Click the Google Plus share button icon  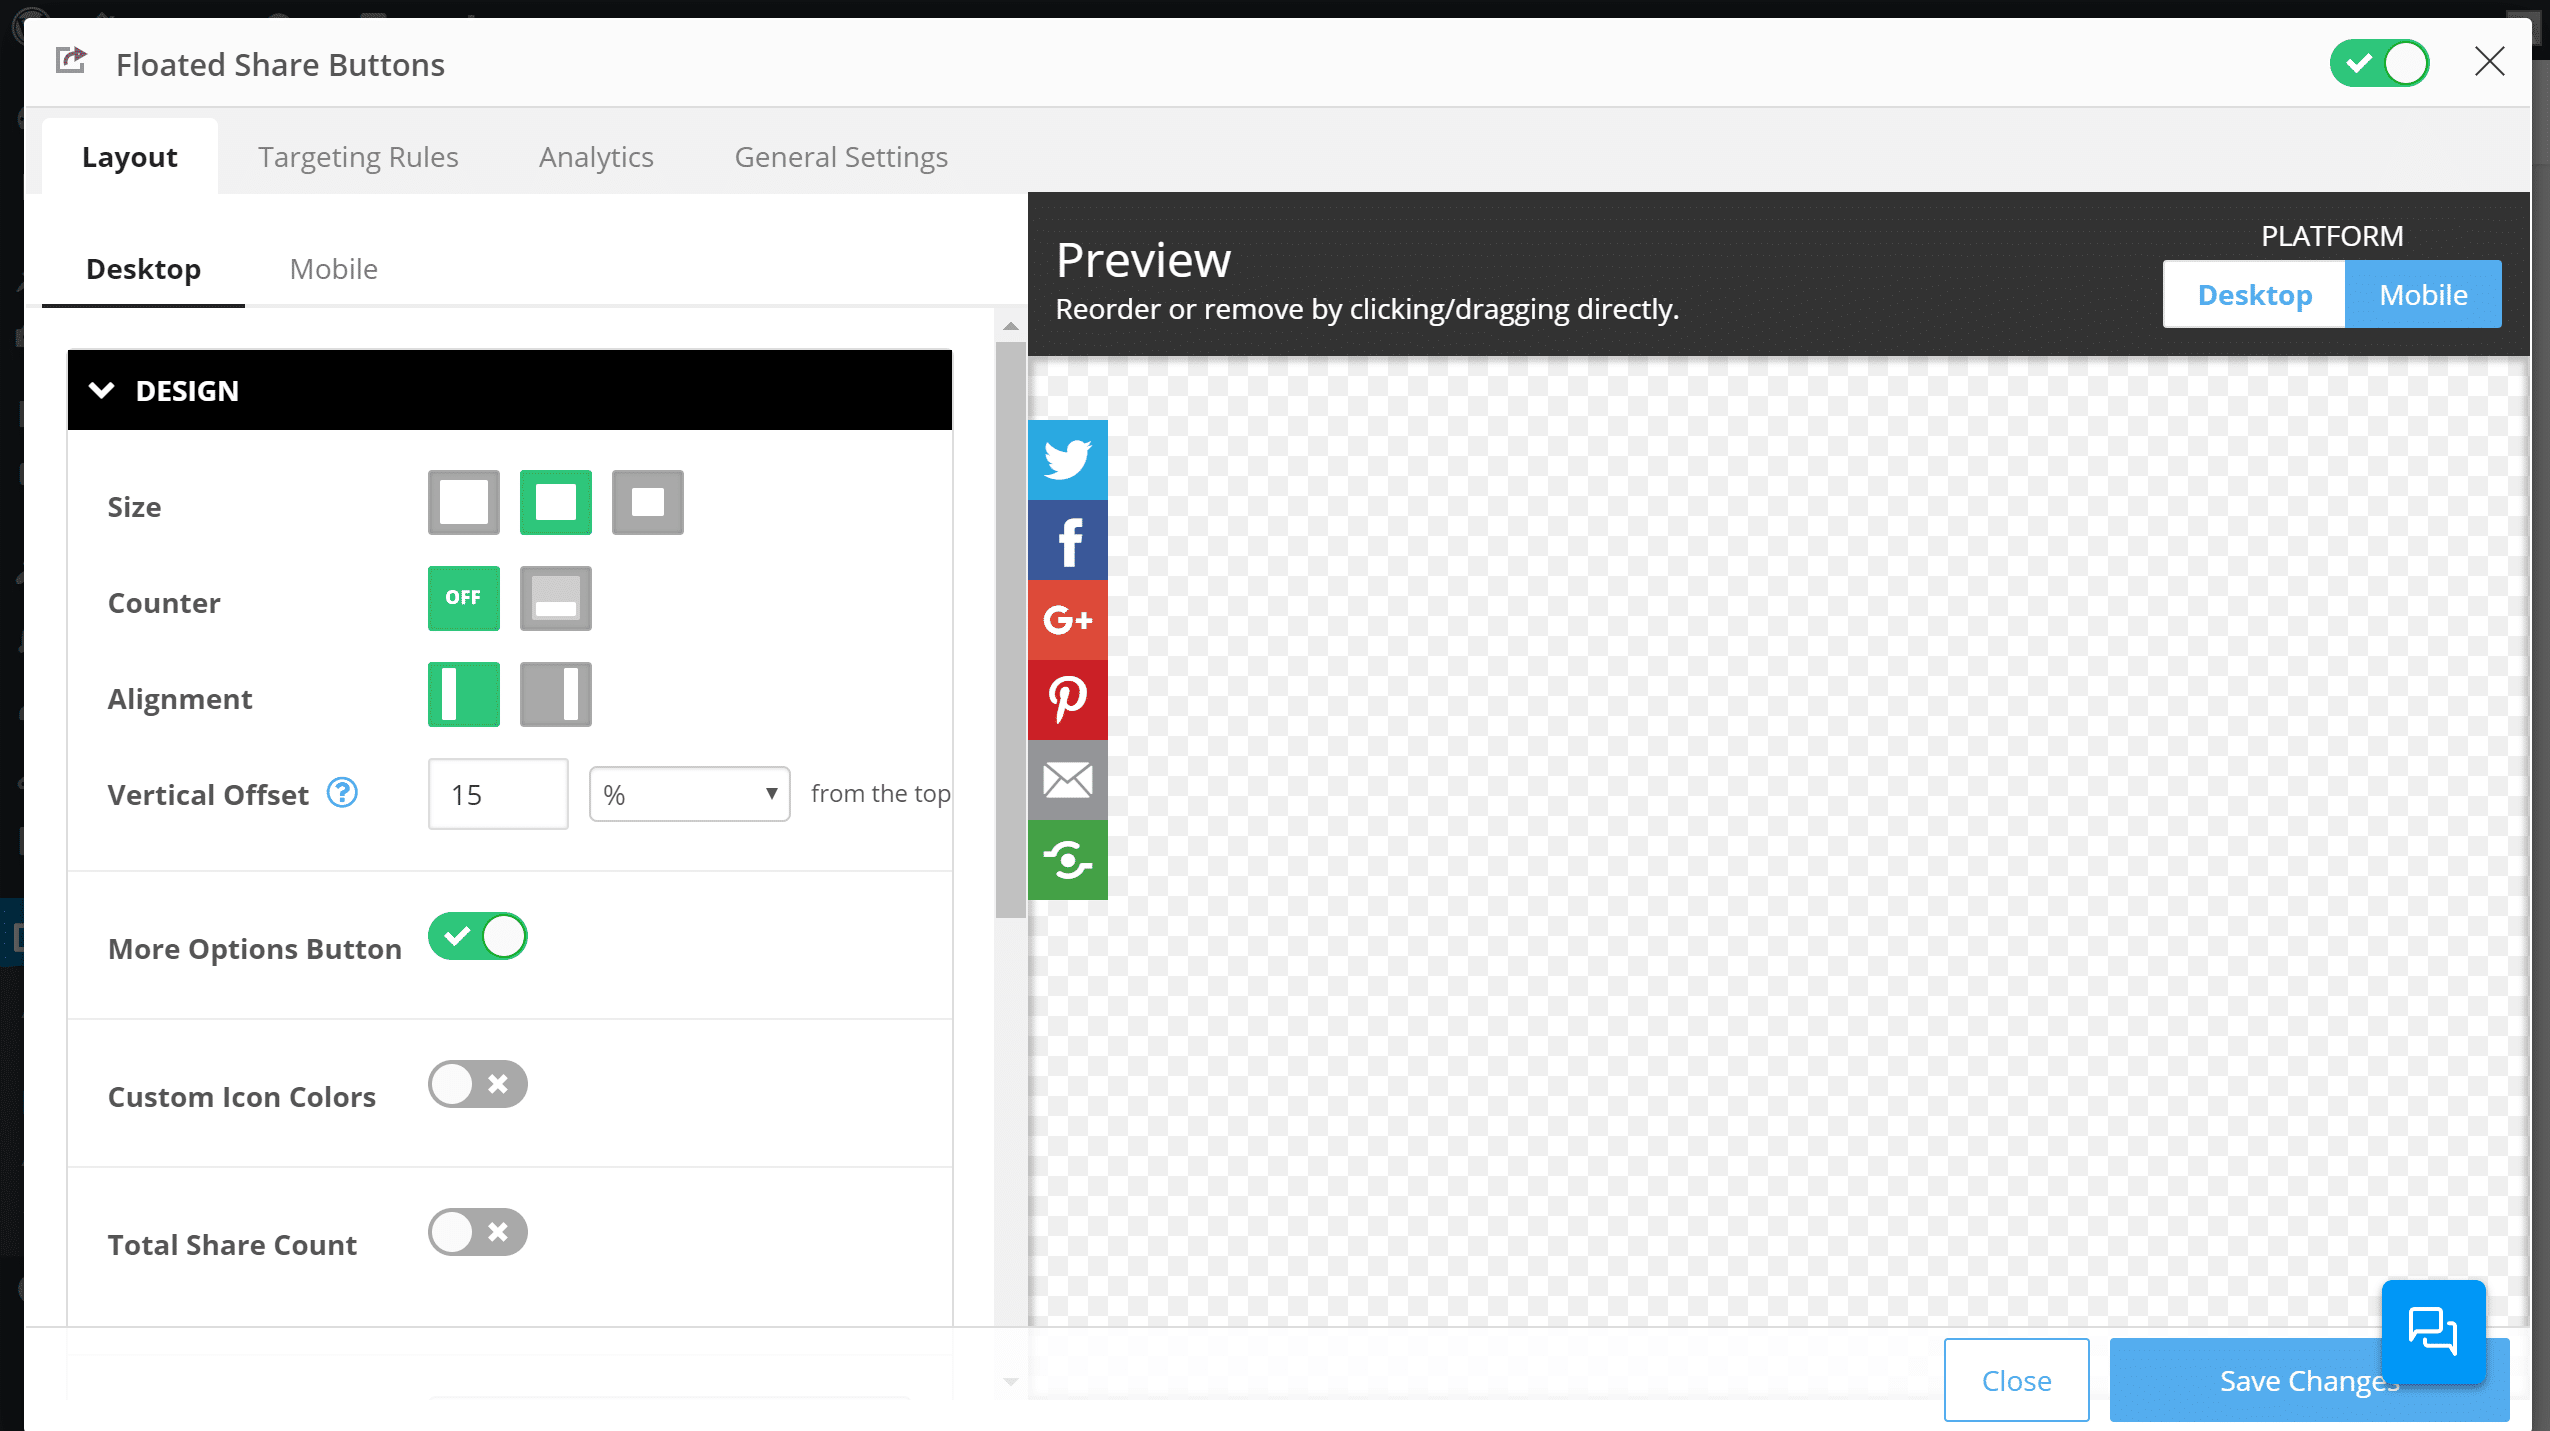1068,618
